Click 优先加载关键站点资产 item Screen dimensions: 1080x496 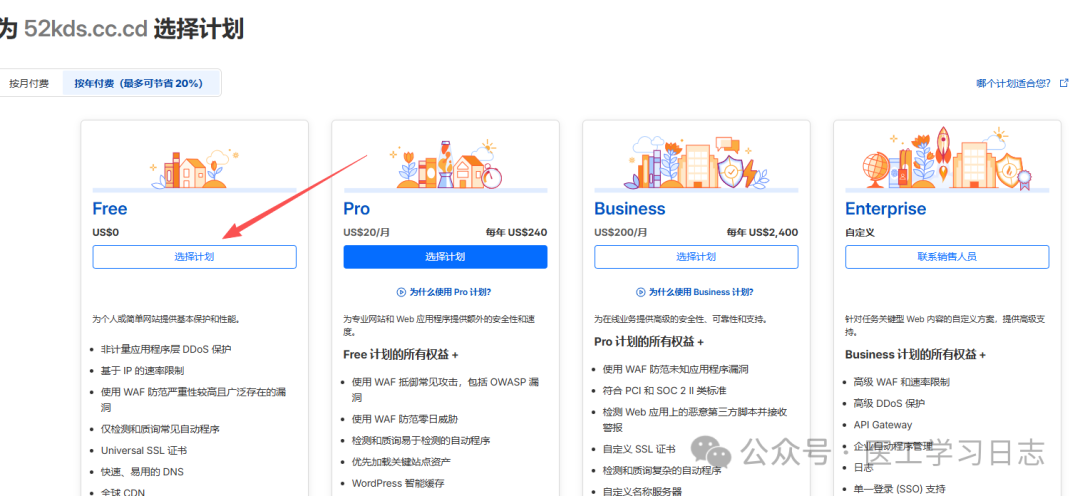click(402, 462)
